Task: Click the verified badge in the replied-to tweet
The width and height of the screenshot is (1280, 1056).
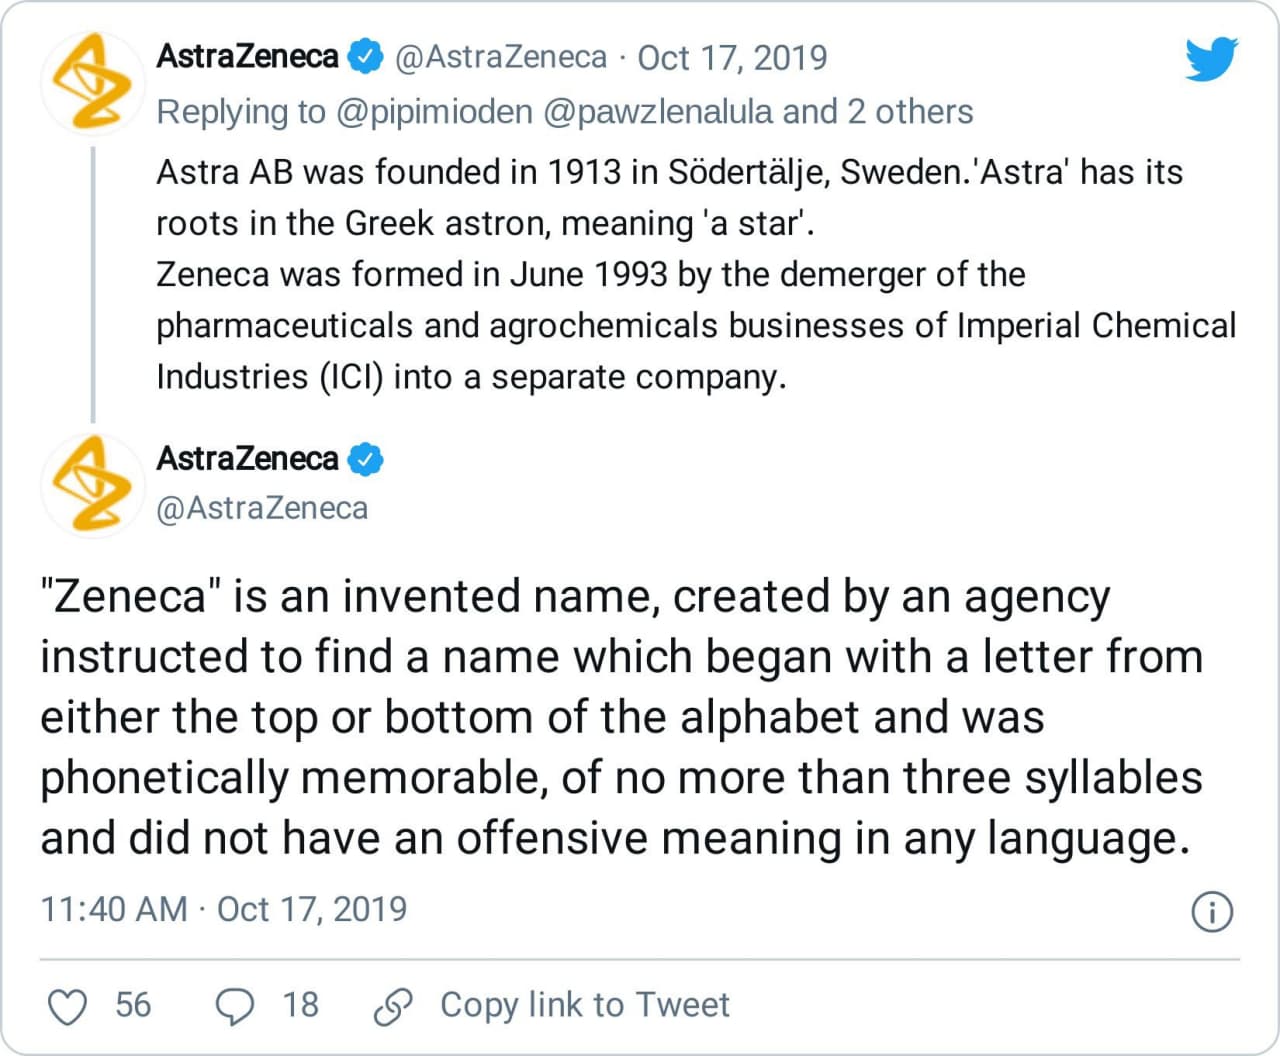Action: tap(365, 57)
